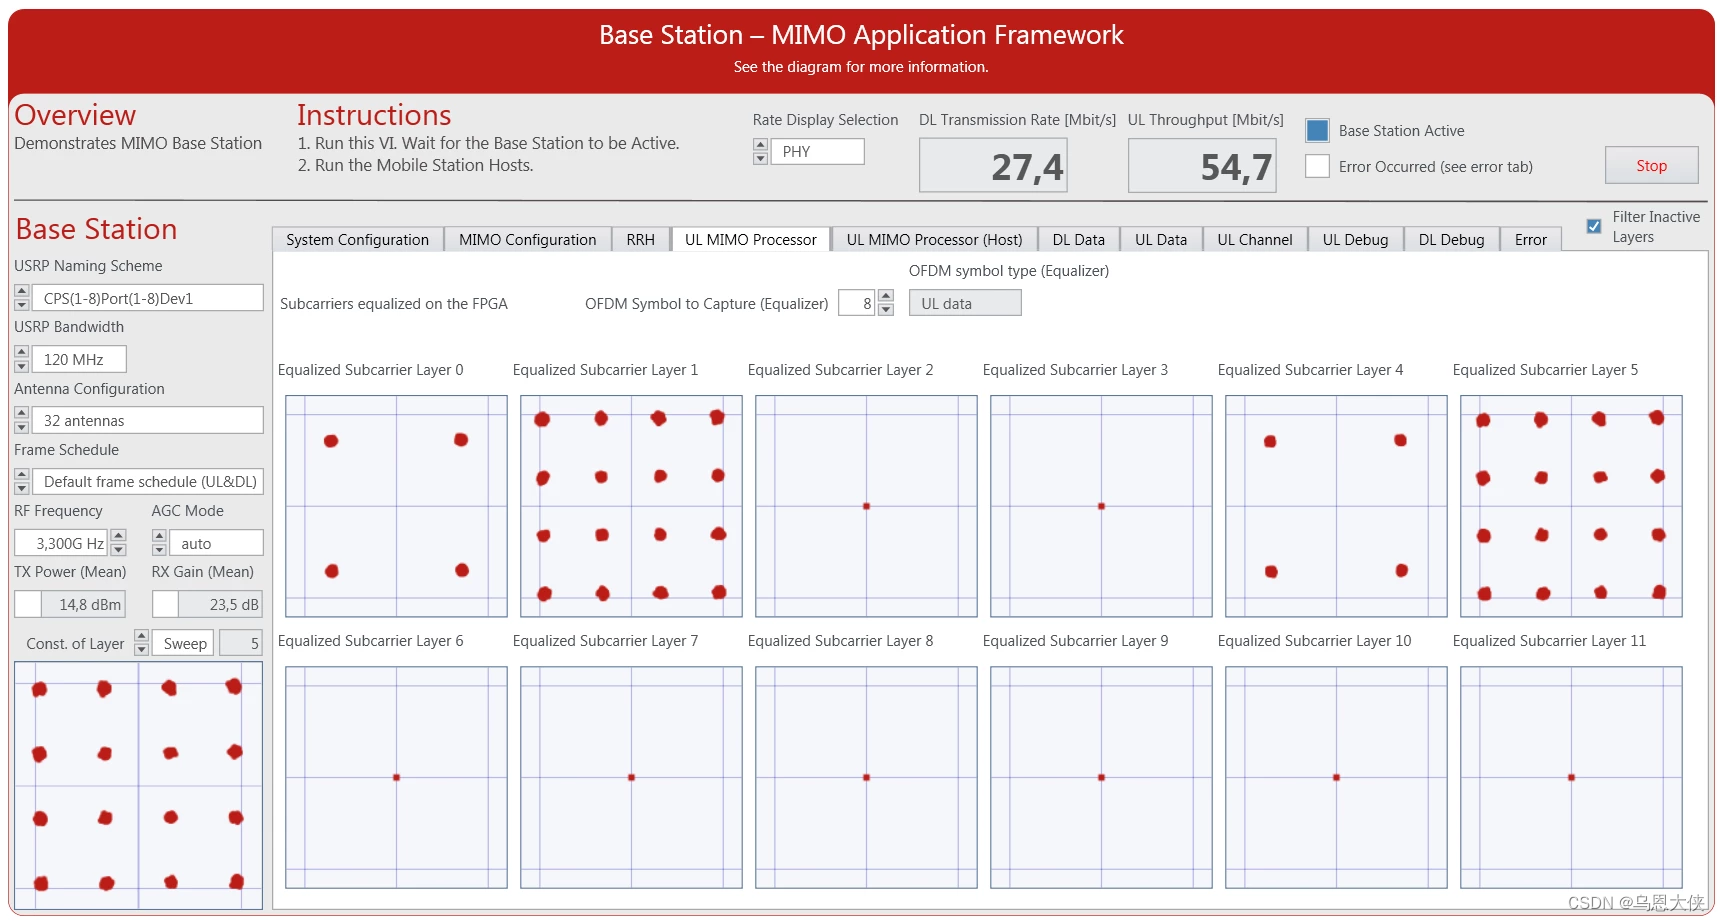This screenshot has width=1720, height=921.
Task: Click 'Subcarriers equalized on the FPGA' label
Action: 394,304
